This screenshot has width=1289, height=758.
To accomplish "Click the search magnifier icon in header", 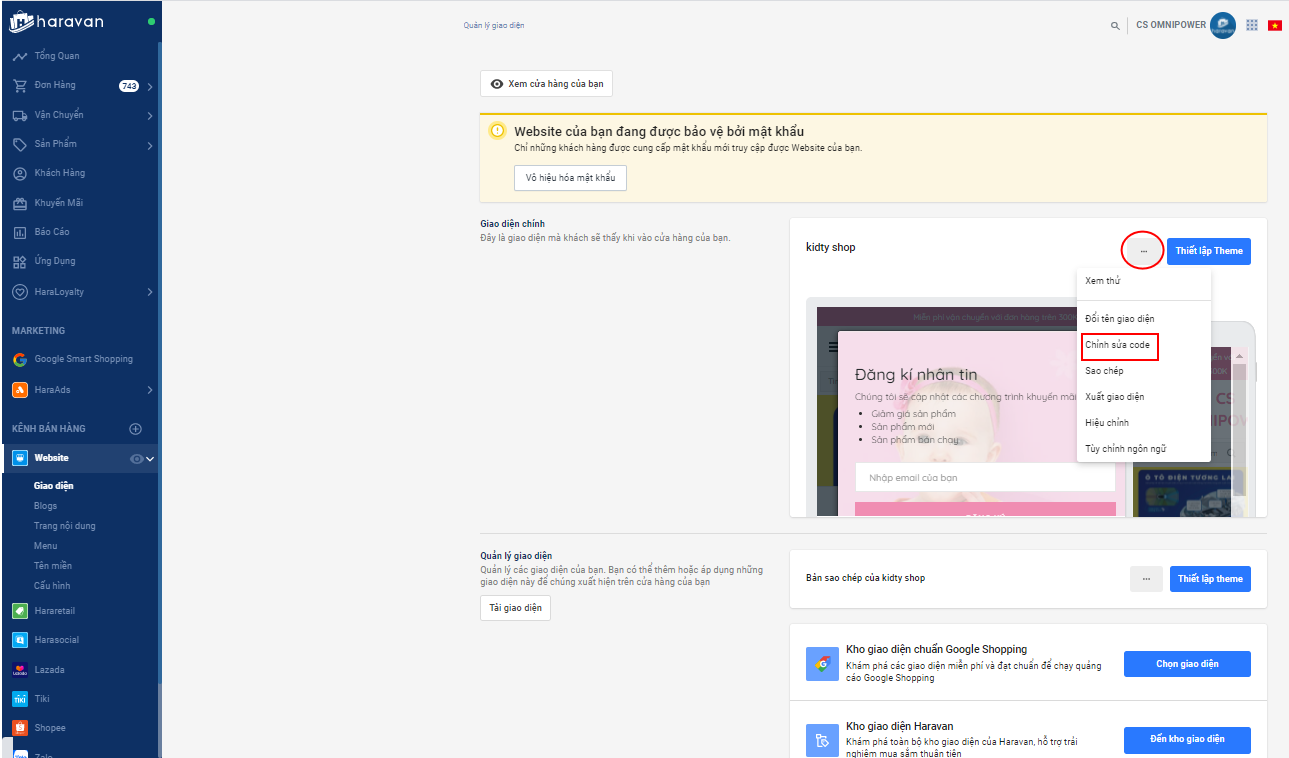I will [x=1115, y=25].
